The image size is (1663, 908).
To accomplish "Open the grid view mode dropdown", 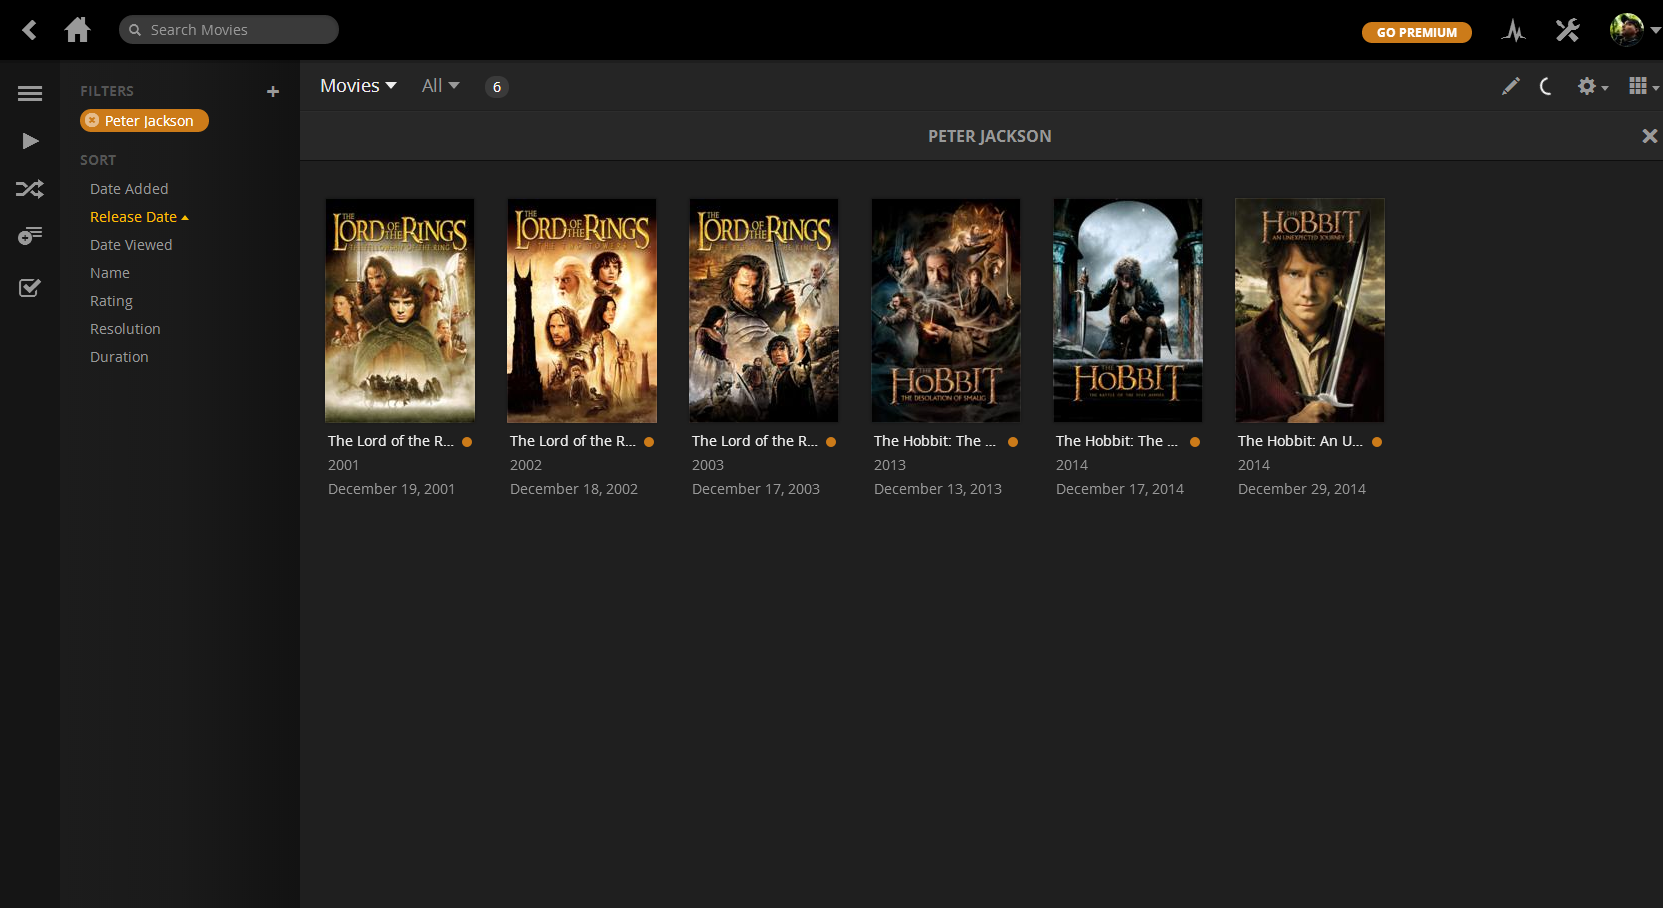I will (x=1643, y=87).
